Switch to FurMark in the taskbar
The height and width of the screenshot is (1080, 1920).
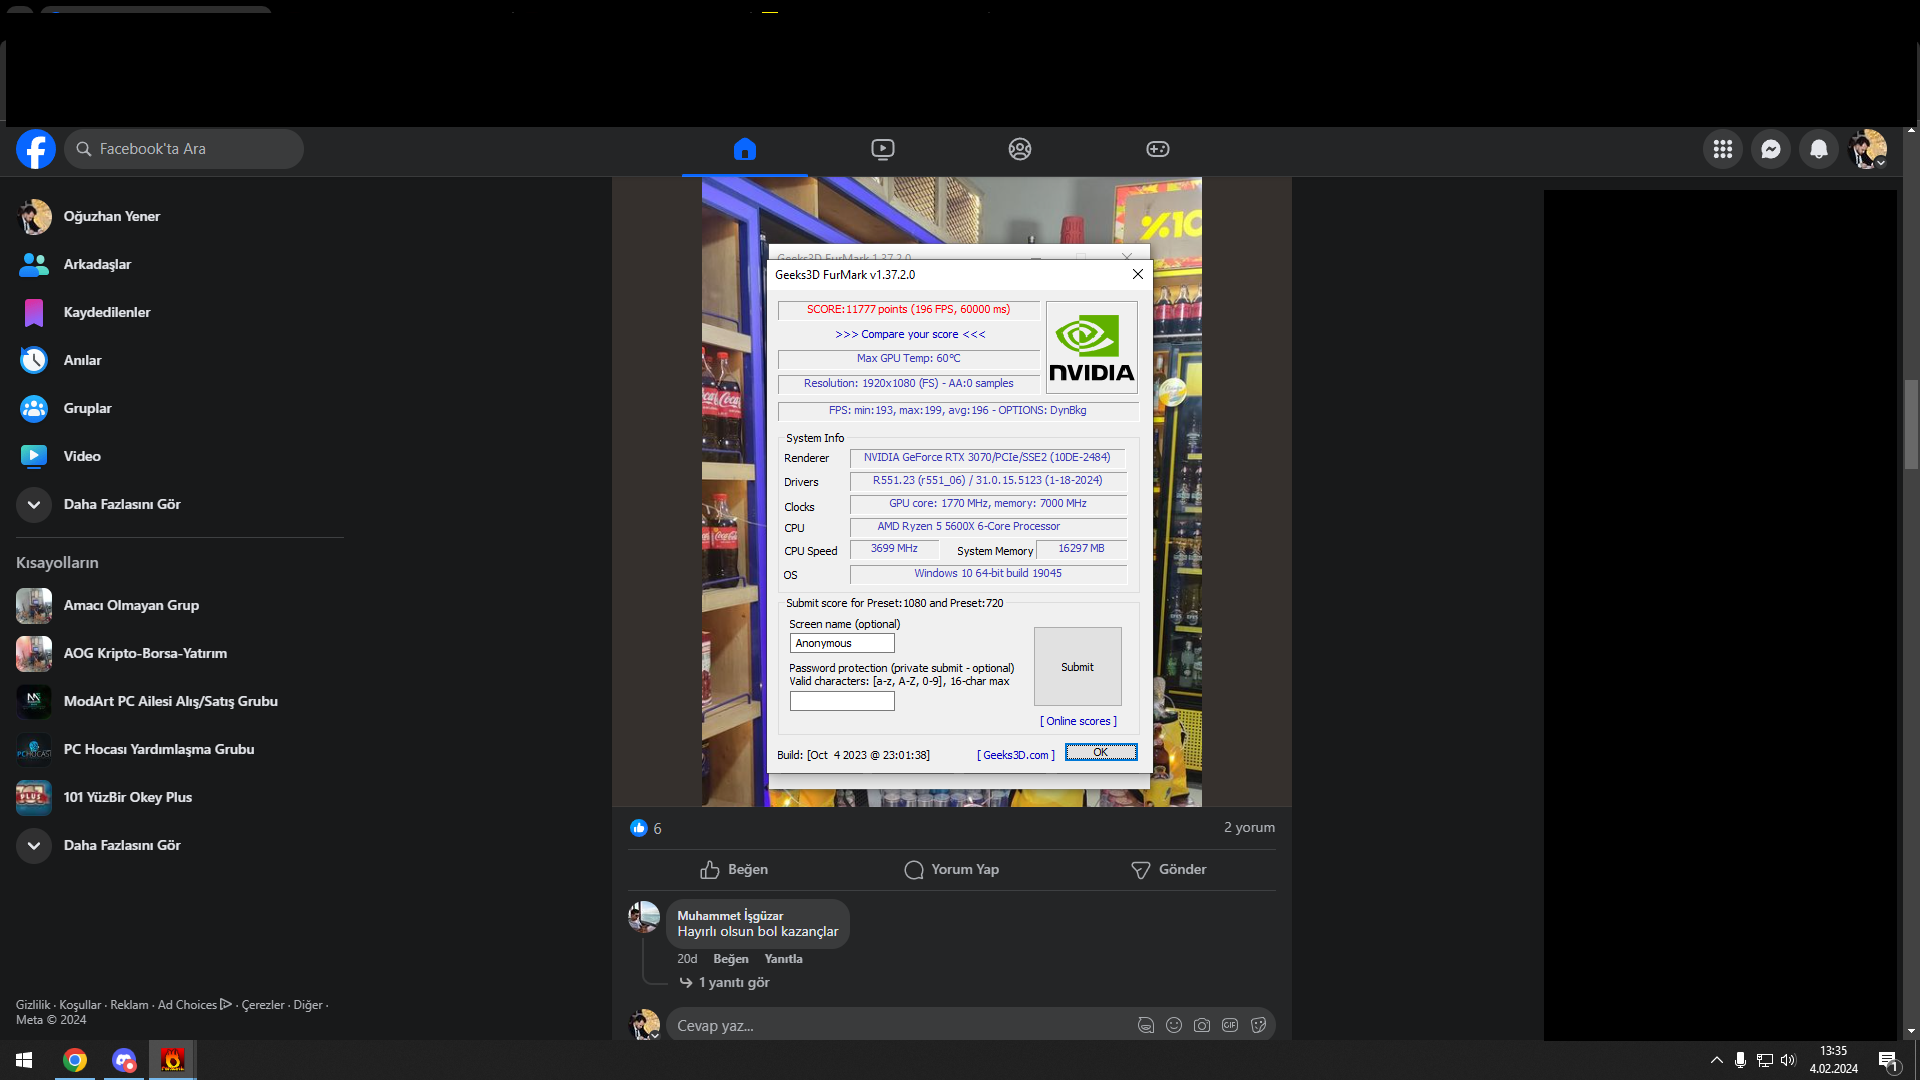tap(173, 1060)
